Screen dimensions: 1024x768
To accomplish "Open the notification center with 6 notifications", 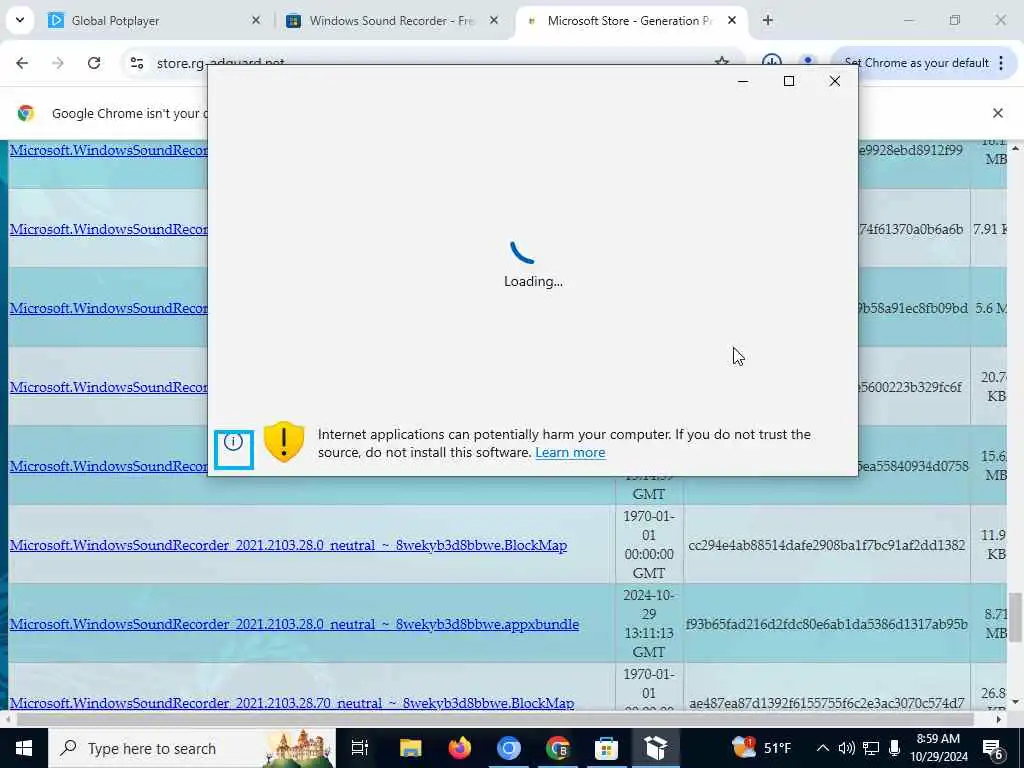I will [993, 748].
